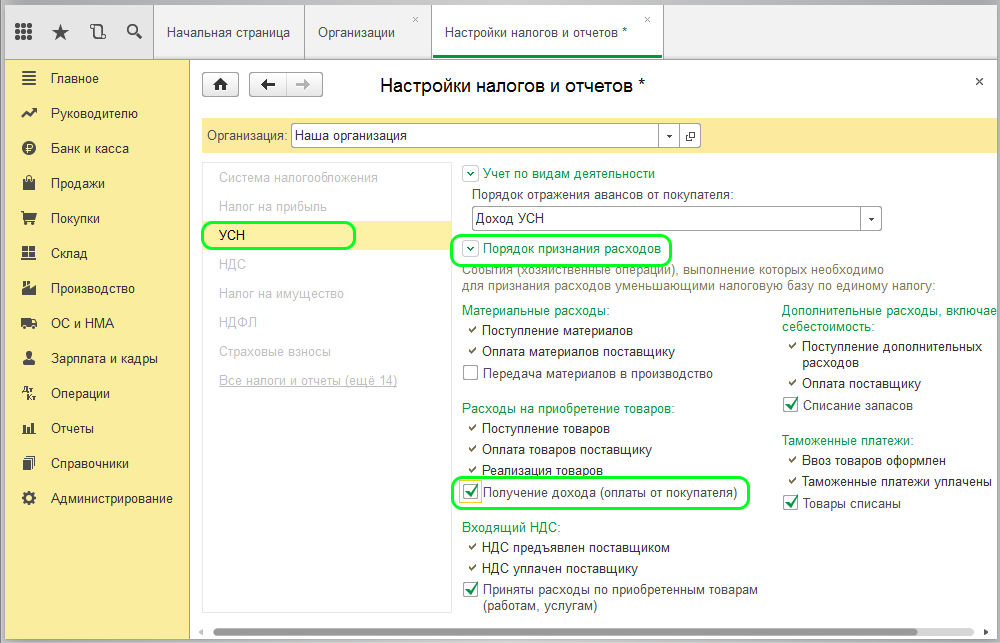
Task: Select the Продажи sidebar icon
Action: [27, 182]
